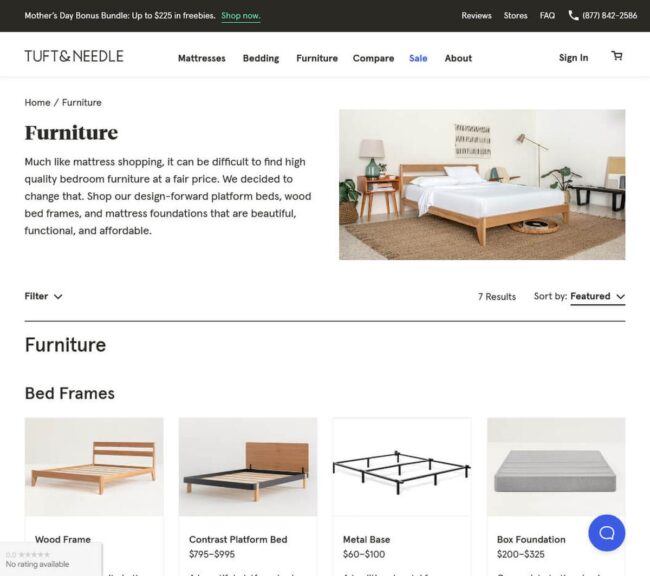Click the Shop now link
This screenshot has height=576, width=650.
point(241,16)
